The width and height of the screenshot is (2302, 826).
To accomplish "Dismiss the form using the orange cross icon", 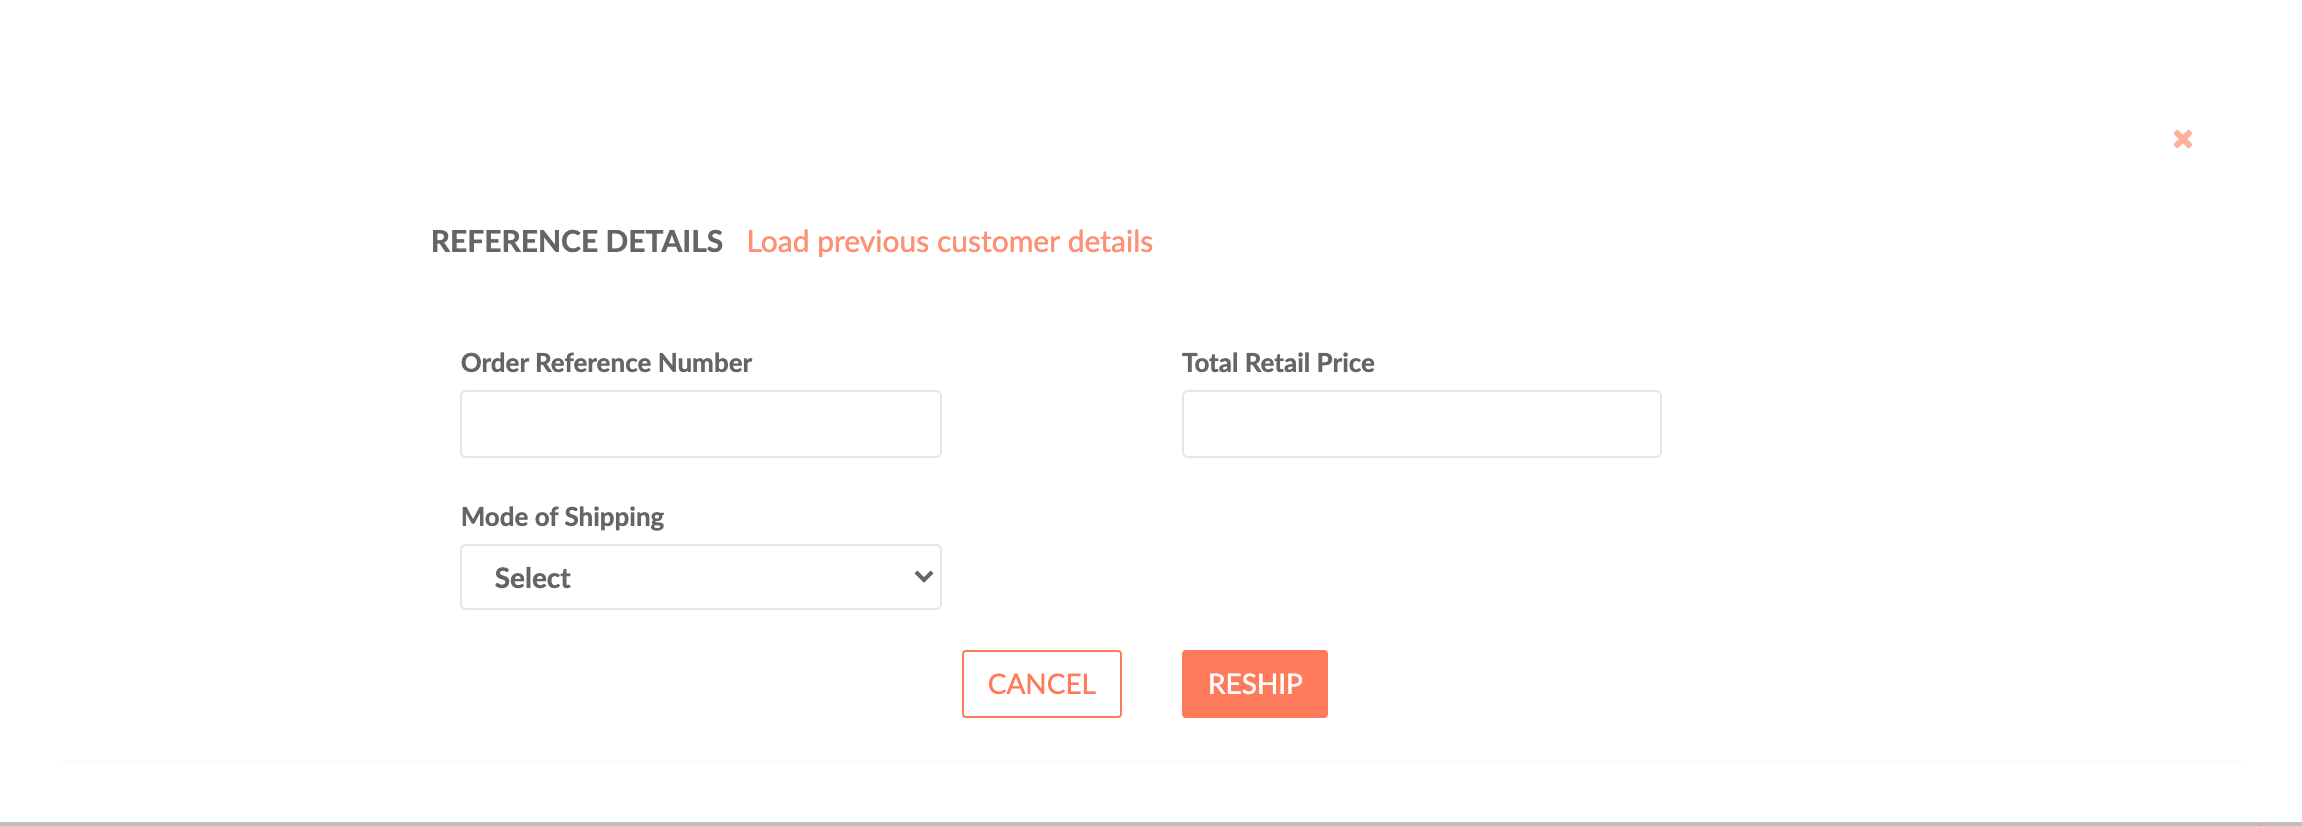I will tap(2183, 139).
